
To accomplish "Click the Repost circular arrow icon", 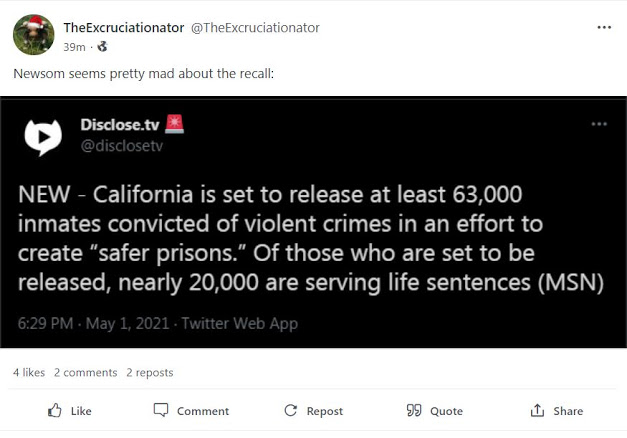I will (x=291, y=411).
